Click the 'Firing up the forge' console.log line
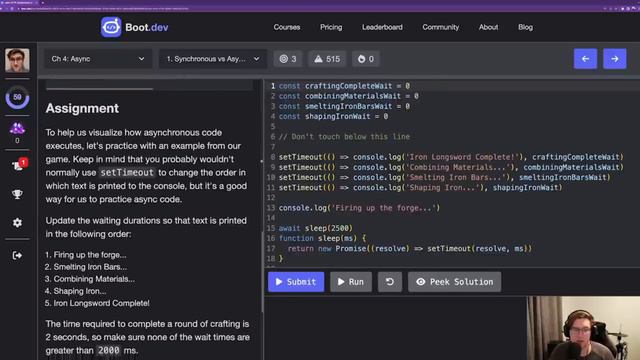The width and height of the screenshot is (640, 360). pyautogui.click(x=359, y=208)
